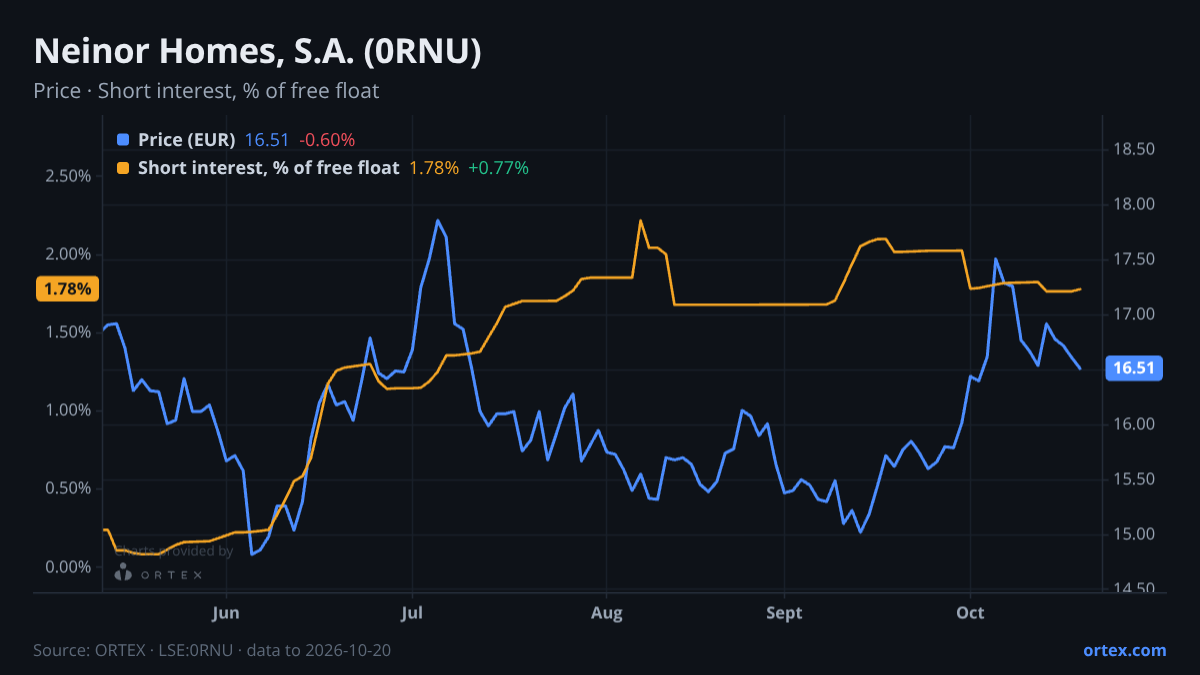The height and width of the screenshot is (675, 1200).
Task: Click the Aug x-axis label
Action: point(606,613)
